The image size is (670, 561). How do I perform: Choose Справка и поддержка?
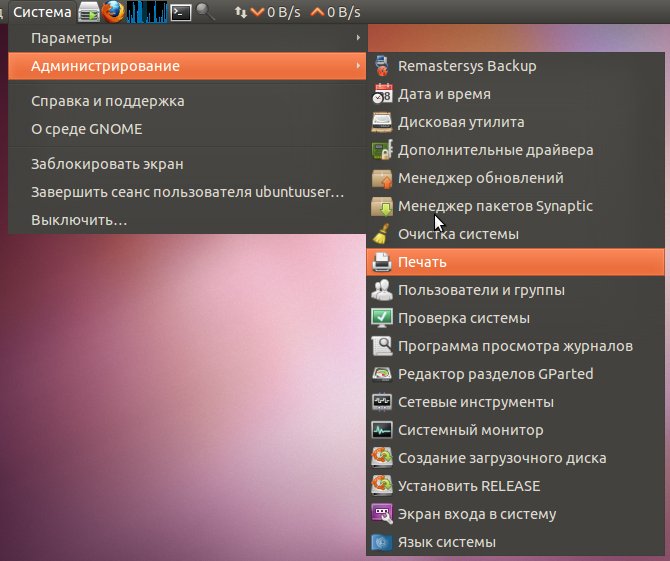[x=187, y=101]
